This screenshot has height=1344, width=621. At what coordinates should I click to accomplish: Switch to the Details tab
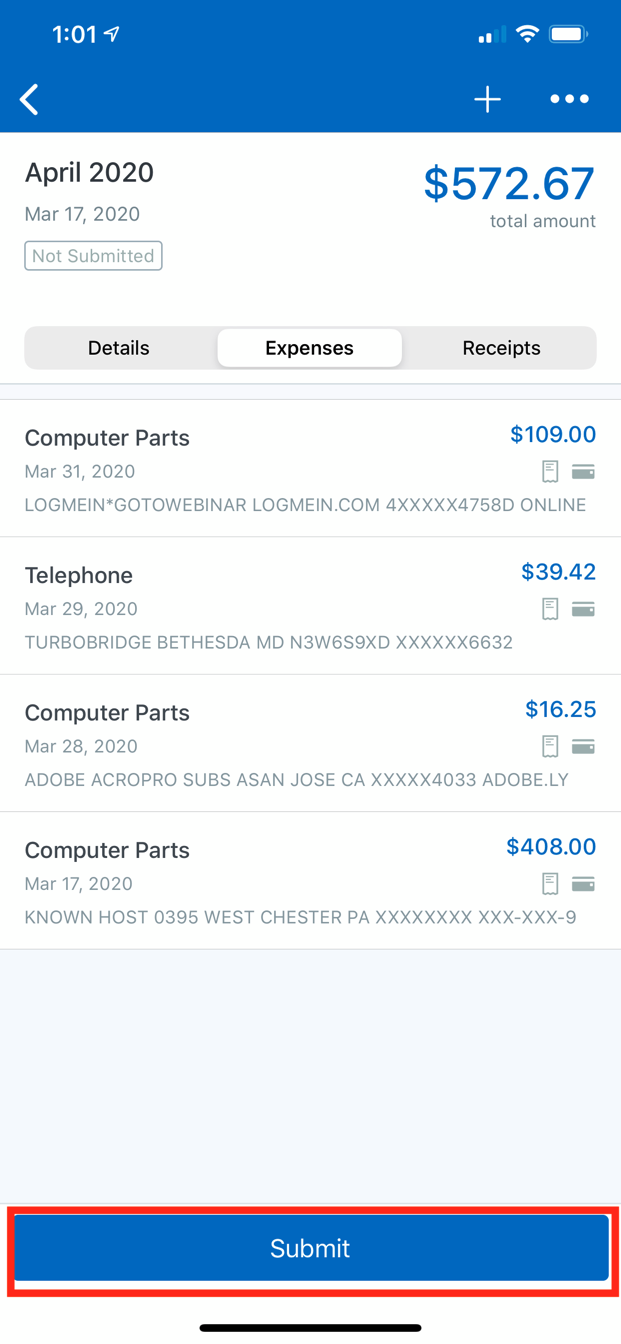(x=119, y=348)
